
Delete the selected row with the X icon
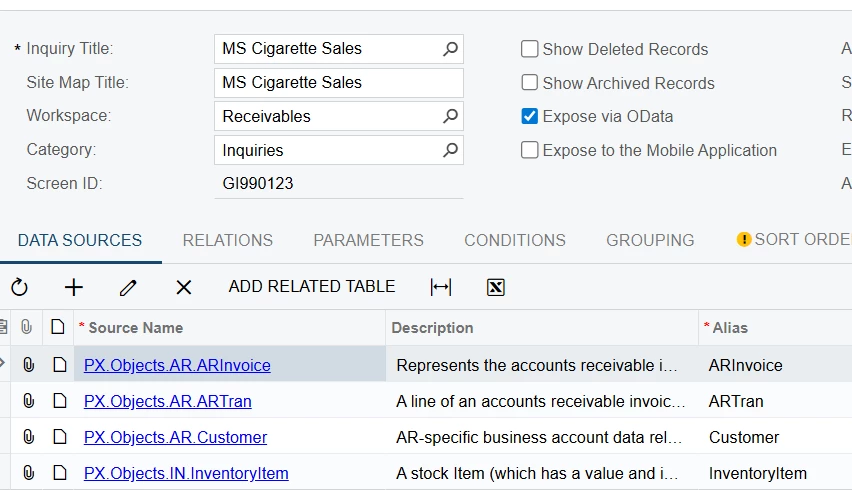point(184,287)
